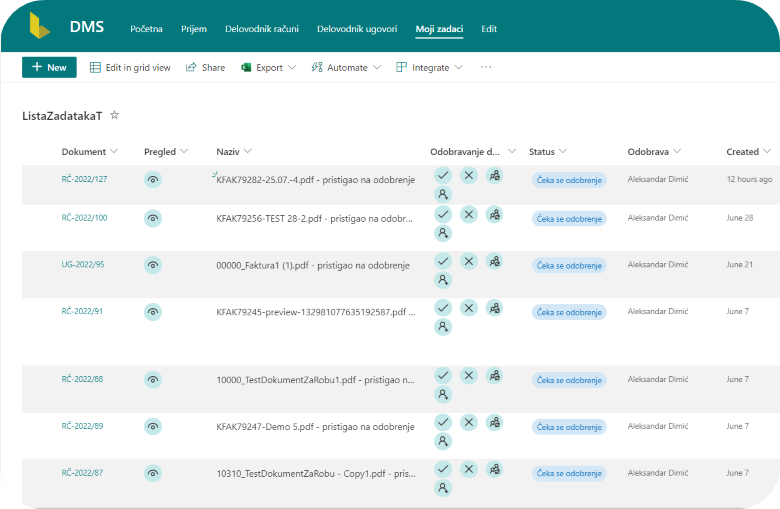780x509 pixels.
Task: Click the delegate people icon for UG-2022/95
Action: click(494, 261)
